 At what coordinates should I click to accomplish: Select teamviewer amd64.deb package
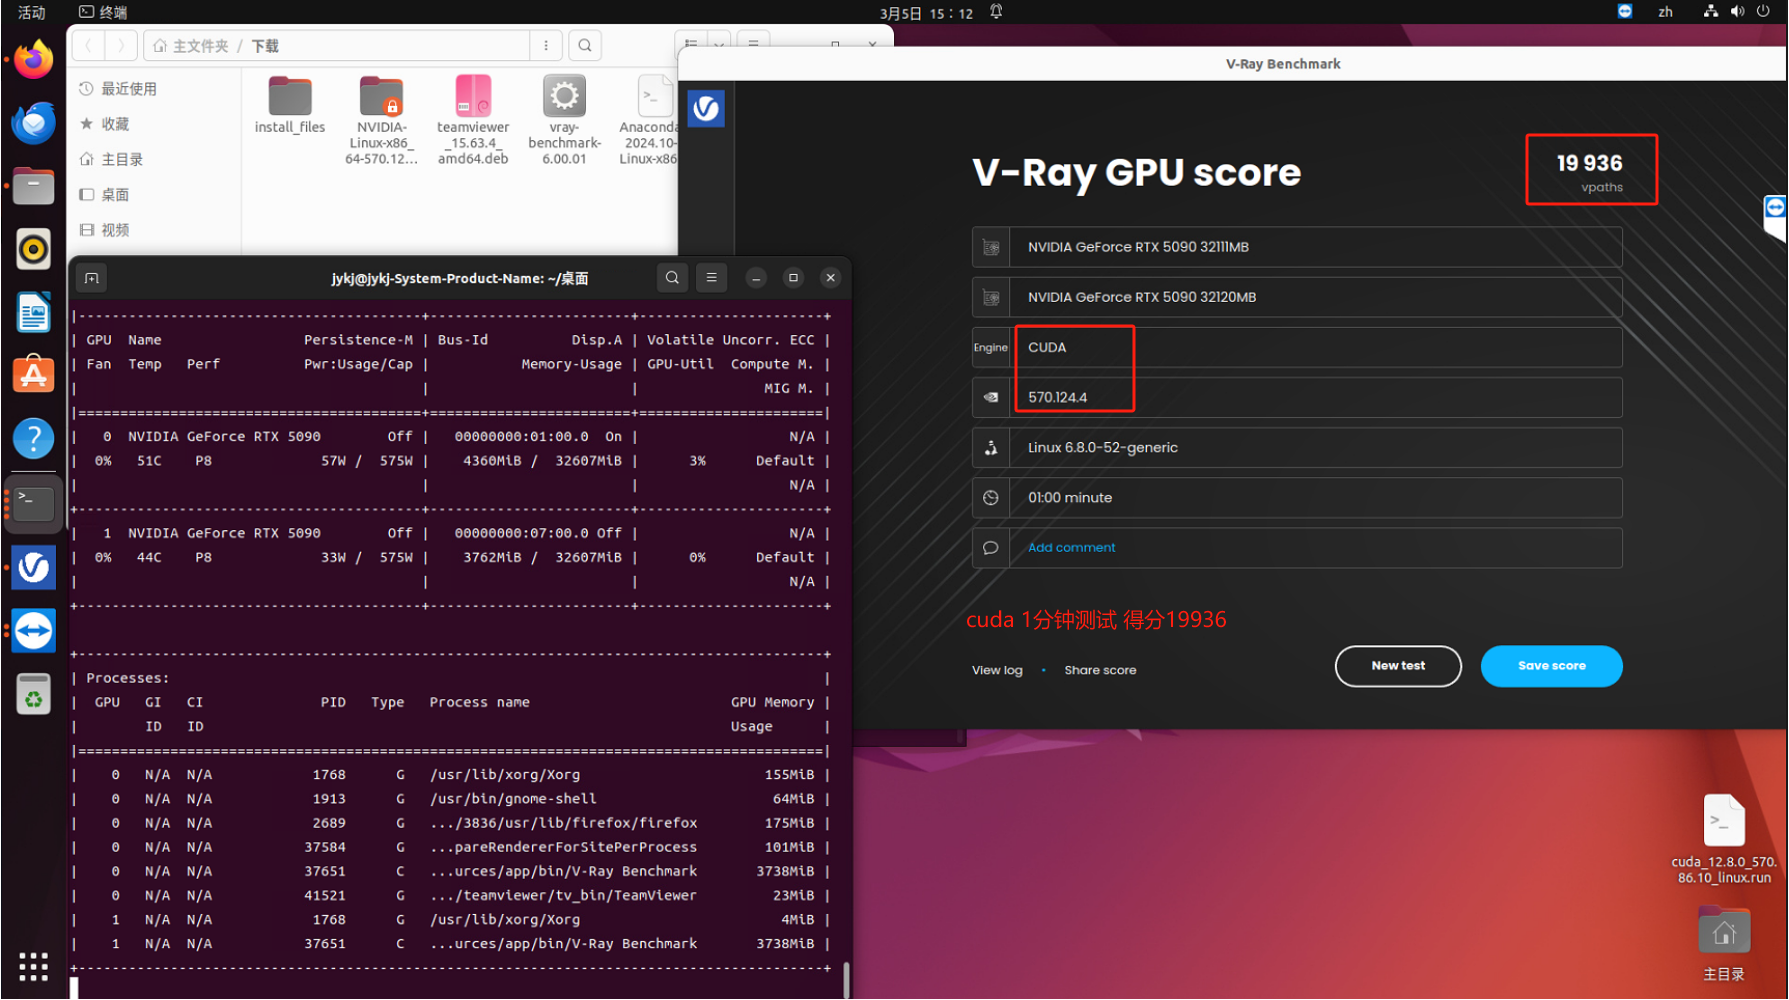coord(473,120)
